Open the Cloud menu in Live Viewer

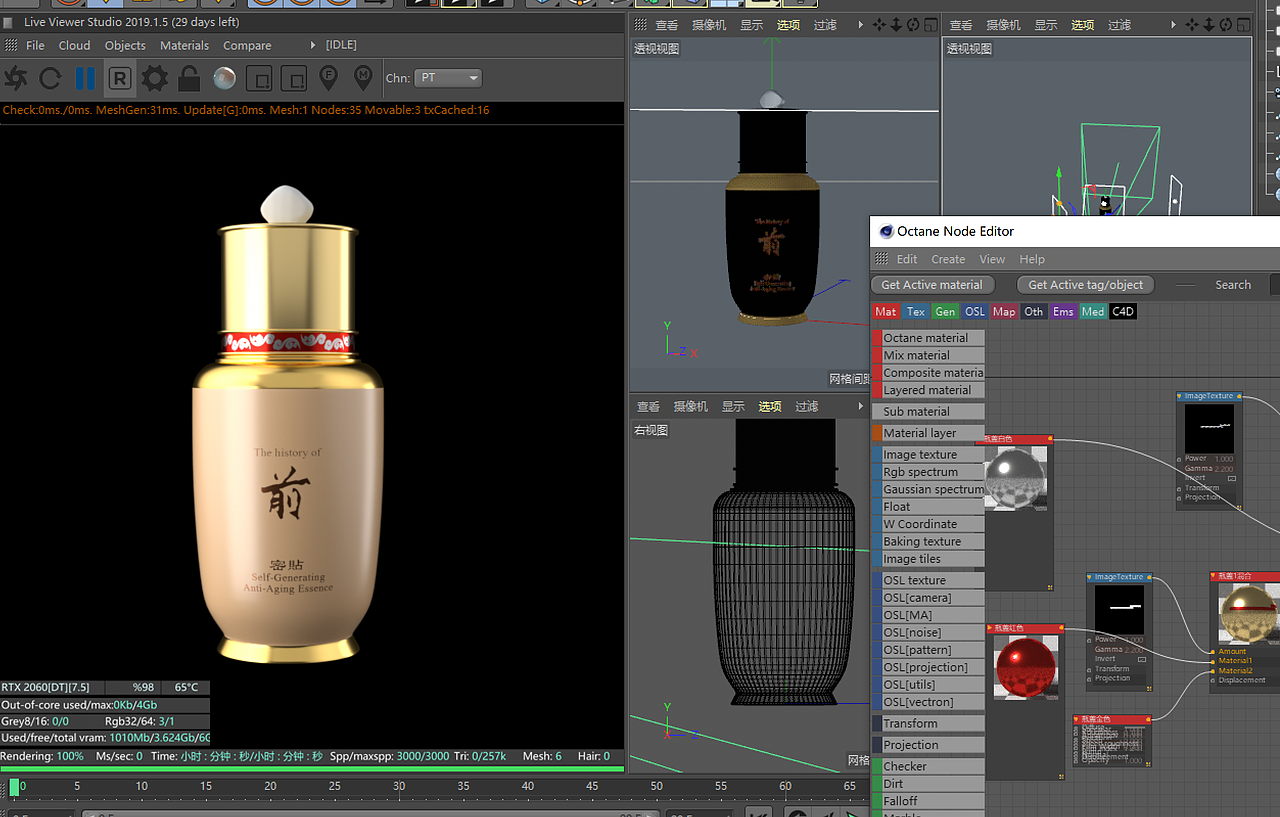(74, 45)
